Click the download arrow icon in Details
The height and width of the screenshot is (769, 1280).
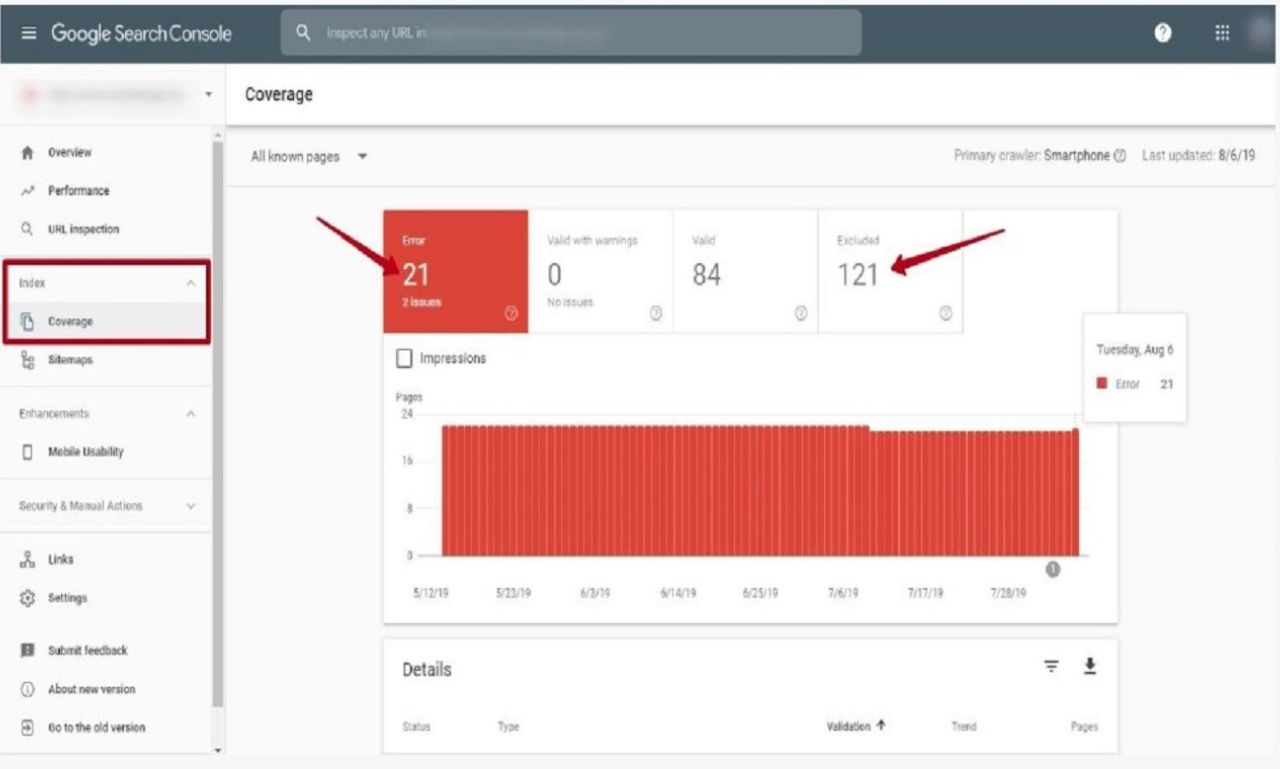pyautogui.click(x=1090, y=667)
